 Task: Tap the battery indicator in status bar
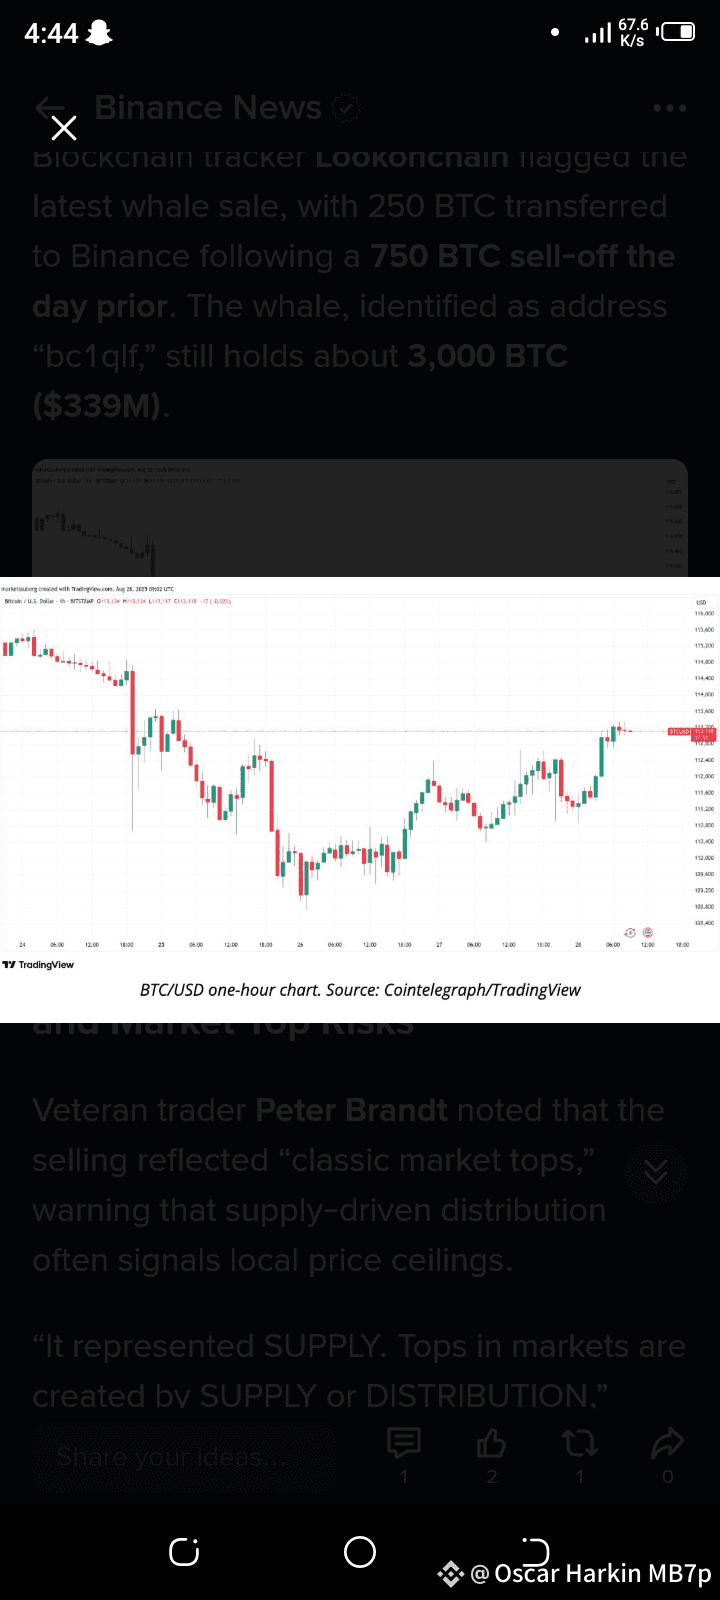point(677,33)
